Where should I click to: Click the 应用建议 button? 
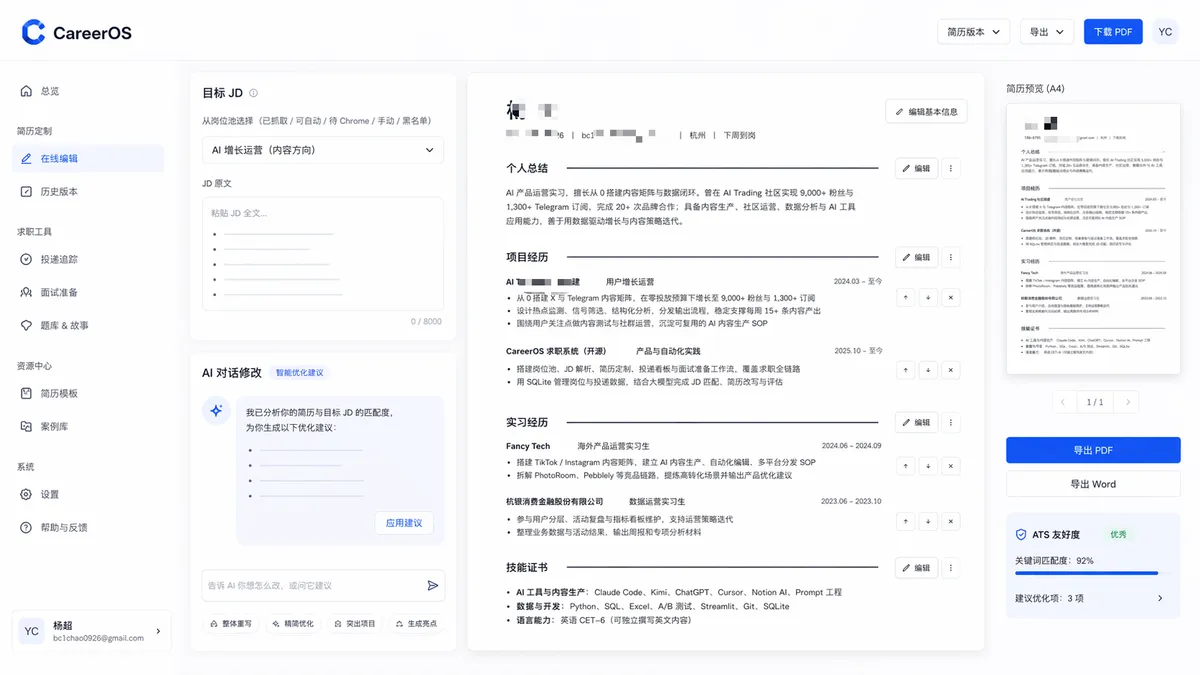point(404,523)
